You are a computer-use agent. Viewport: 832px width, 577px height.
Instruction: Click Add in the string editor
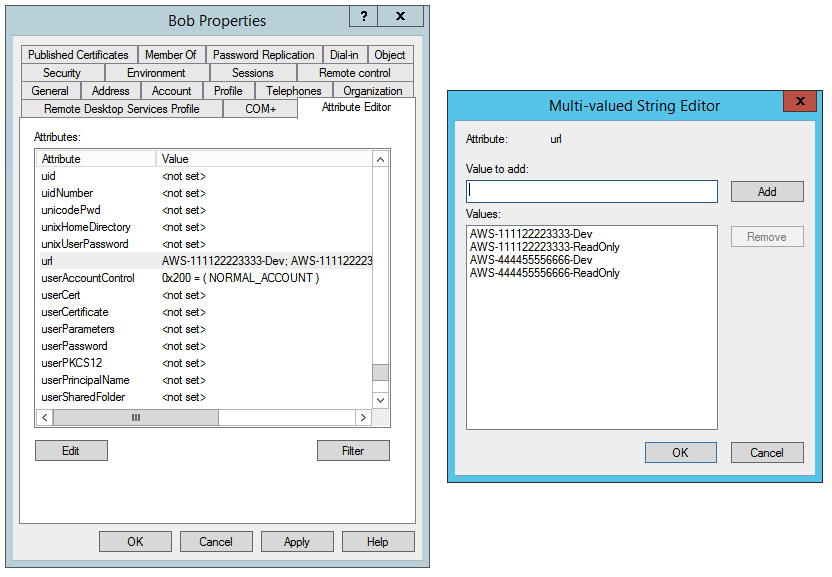(767, 191)
